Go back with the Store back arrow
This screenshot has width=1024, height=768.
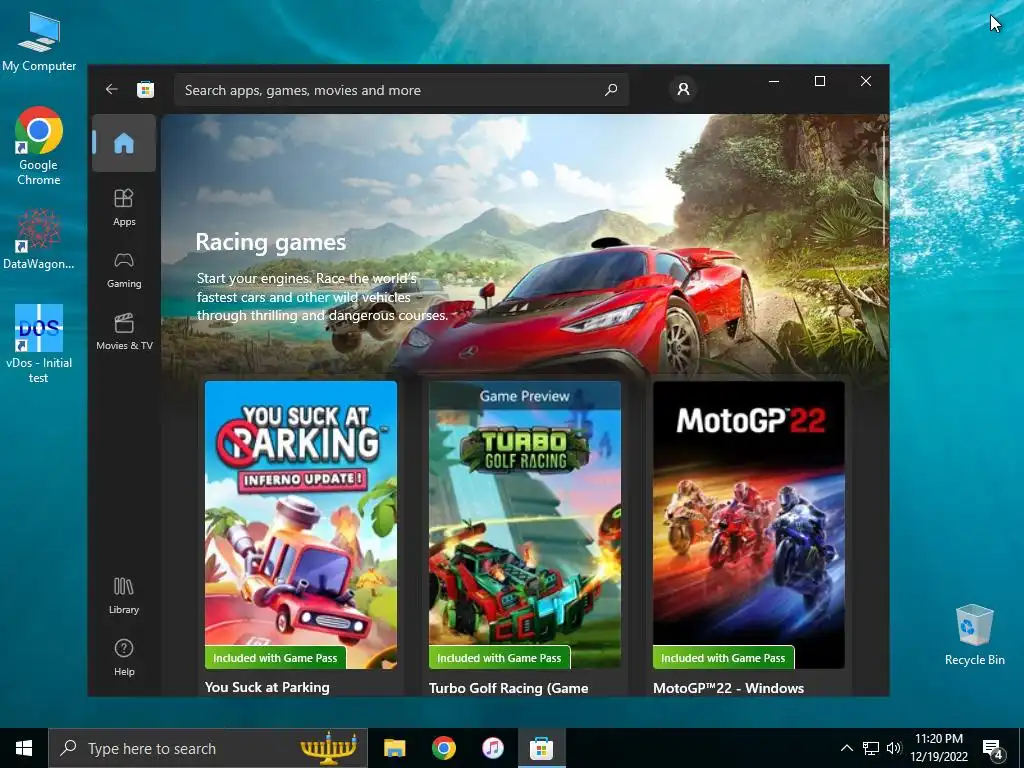pyautogui.click(x=112, y=89)
